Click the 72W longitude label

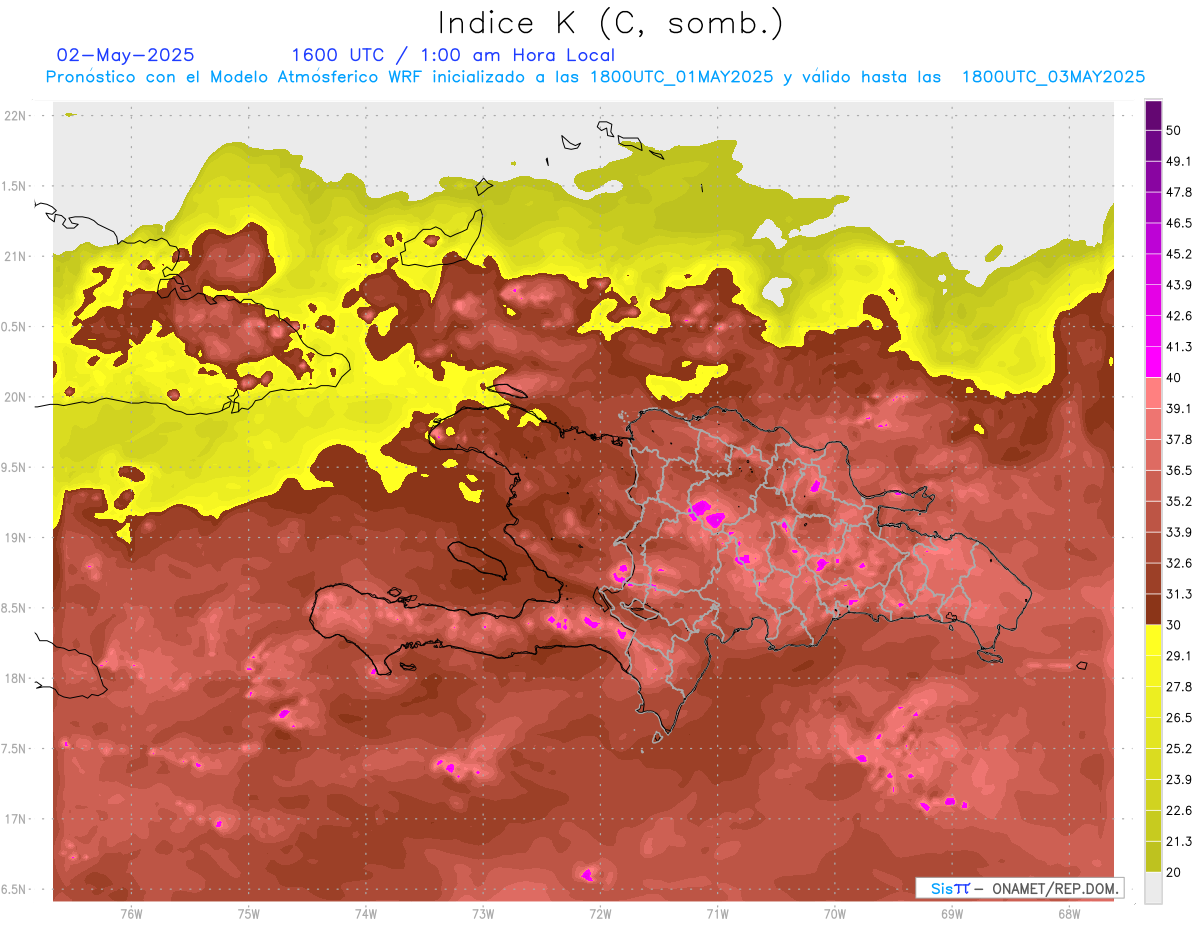click(600, 914)
